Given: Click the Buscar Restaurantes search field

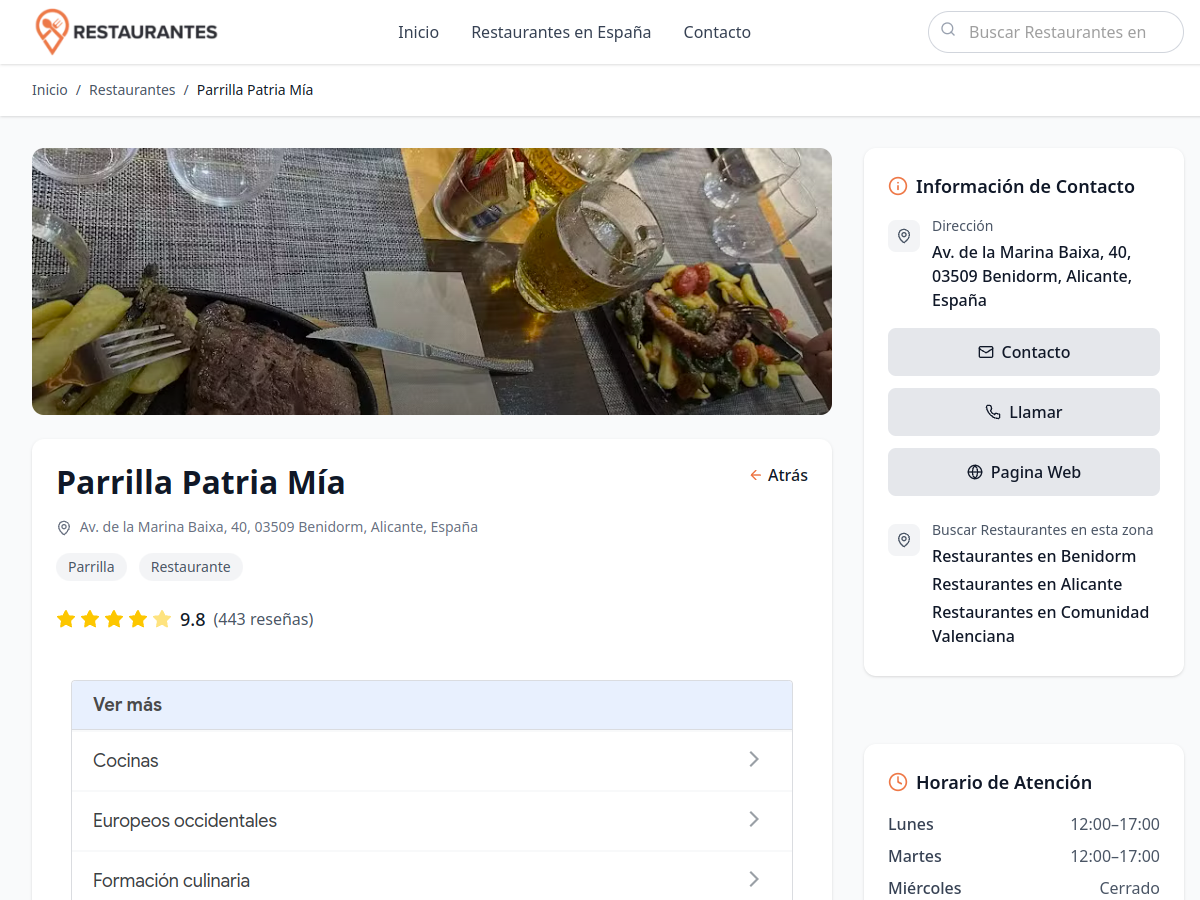Looking at the screenshot, I should (x=1056, y=32).
